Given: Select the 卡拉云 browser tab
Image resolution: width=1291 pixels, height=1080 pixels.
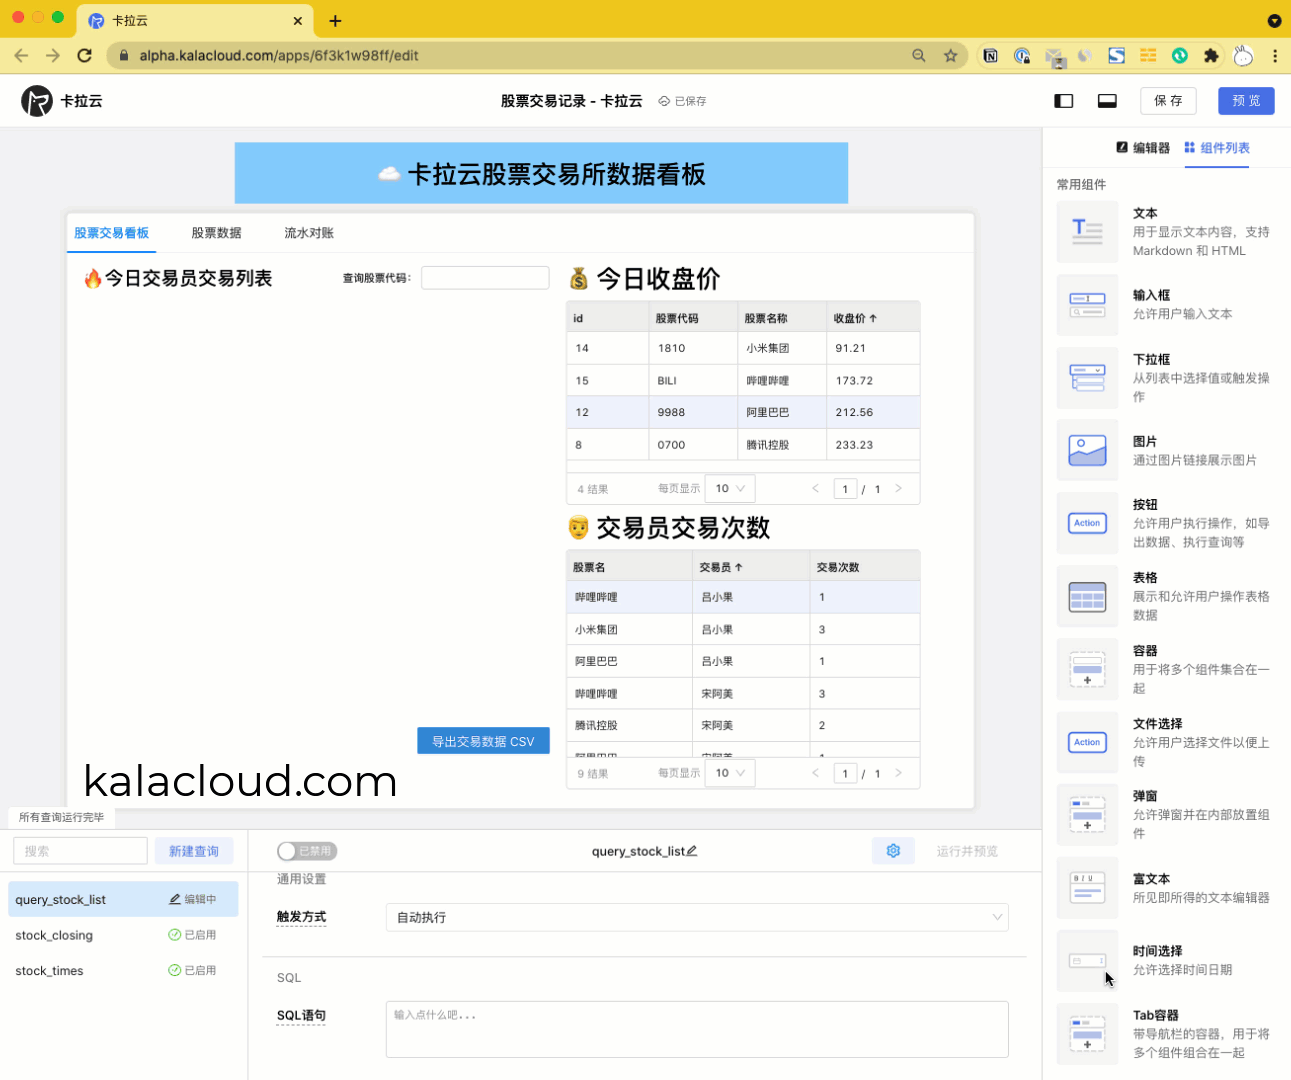Looking at the screenshot, I should pyautogui.click(x=196, y=20).
